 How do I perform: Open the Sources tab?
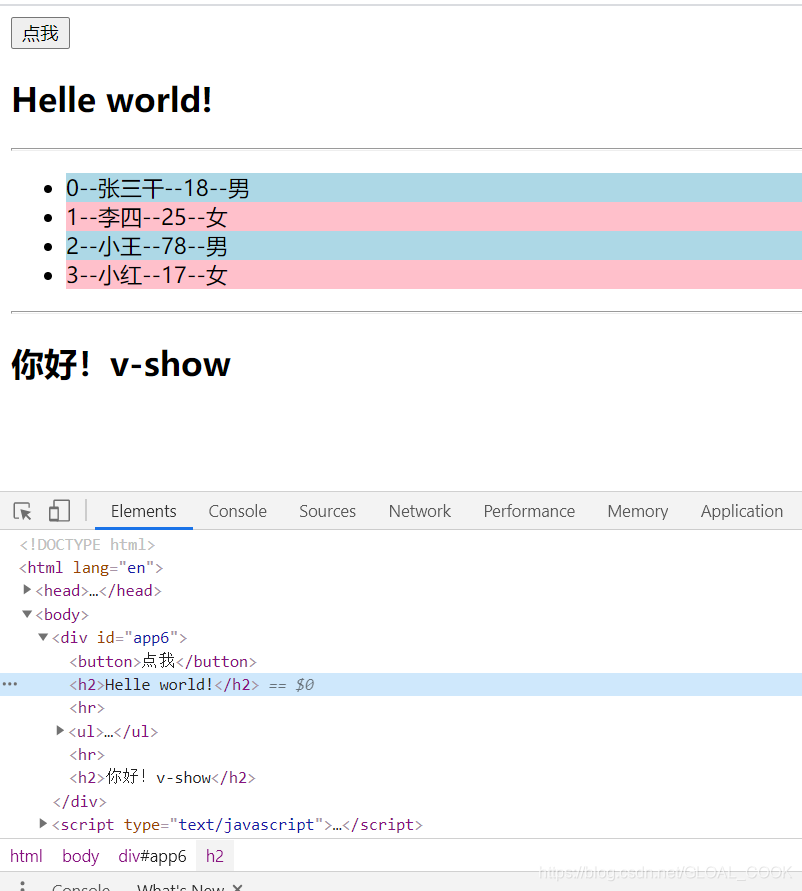point(327,511)
